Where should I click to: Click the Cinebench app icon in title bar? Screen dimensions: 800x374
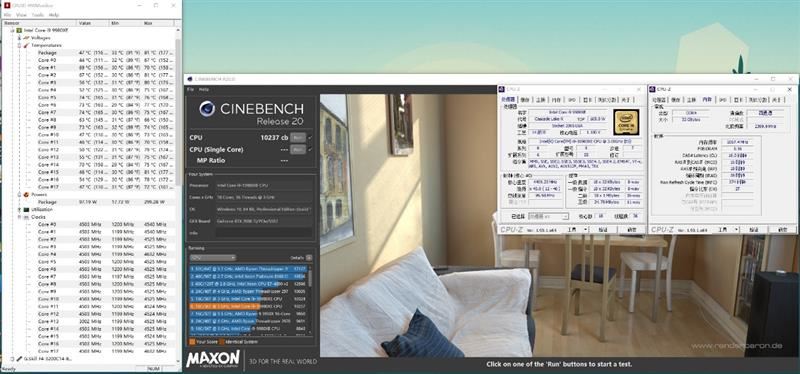(x=190, y=79)
